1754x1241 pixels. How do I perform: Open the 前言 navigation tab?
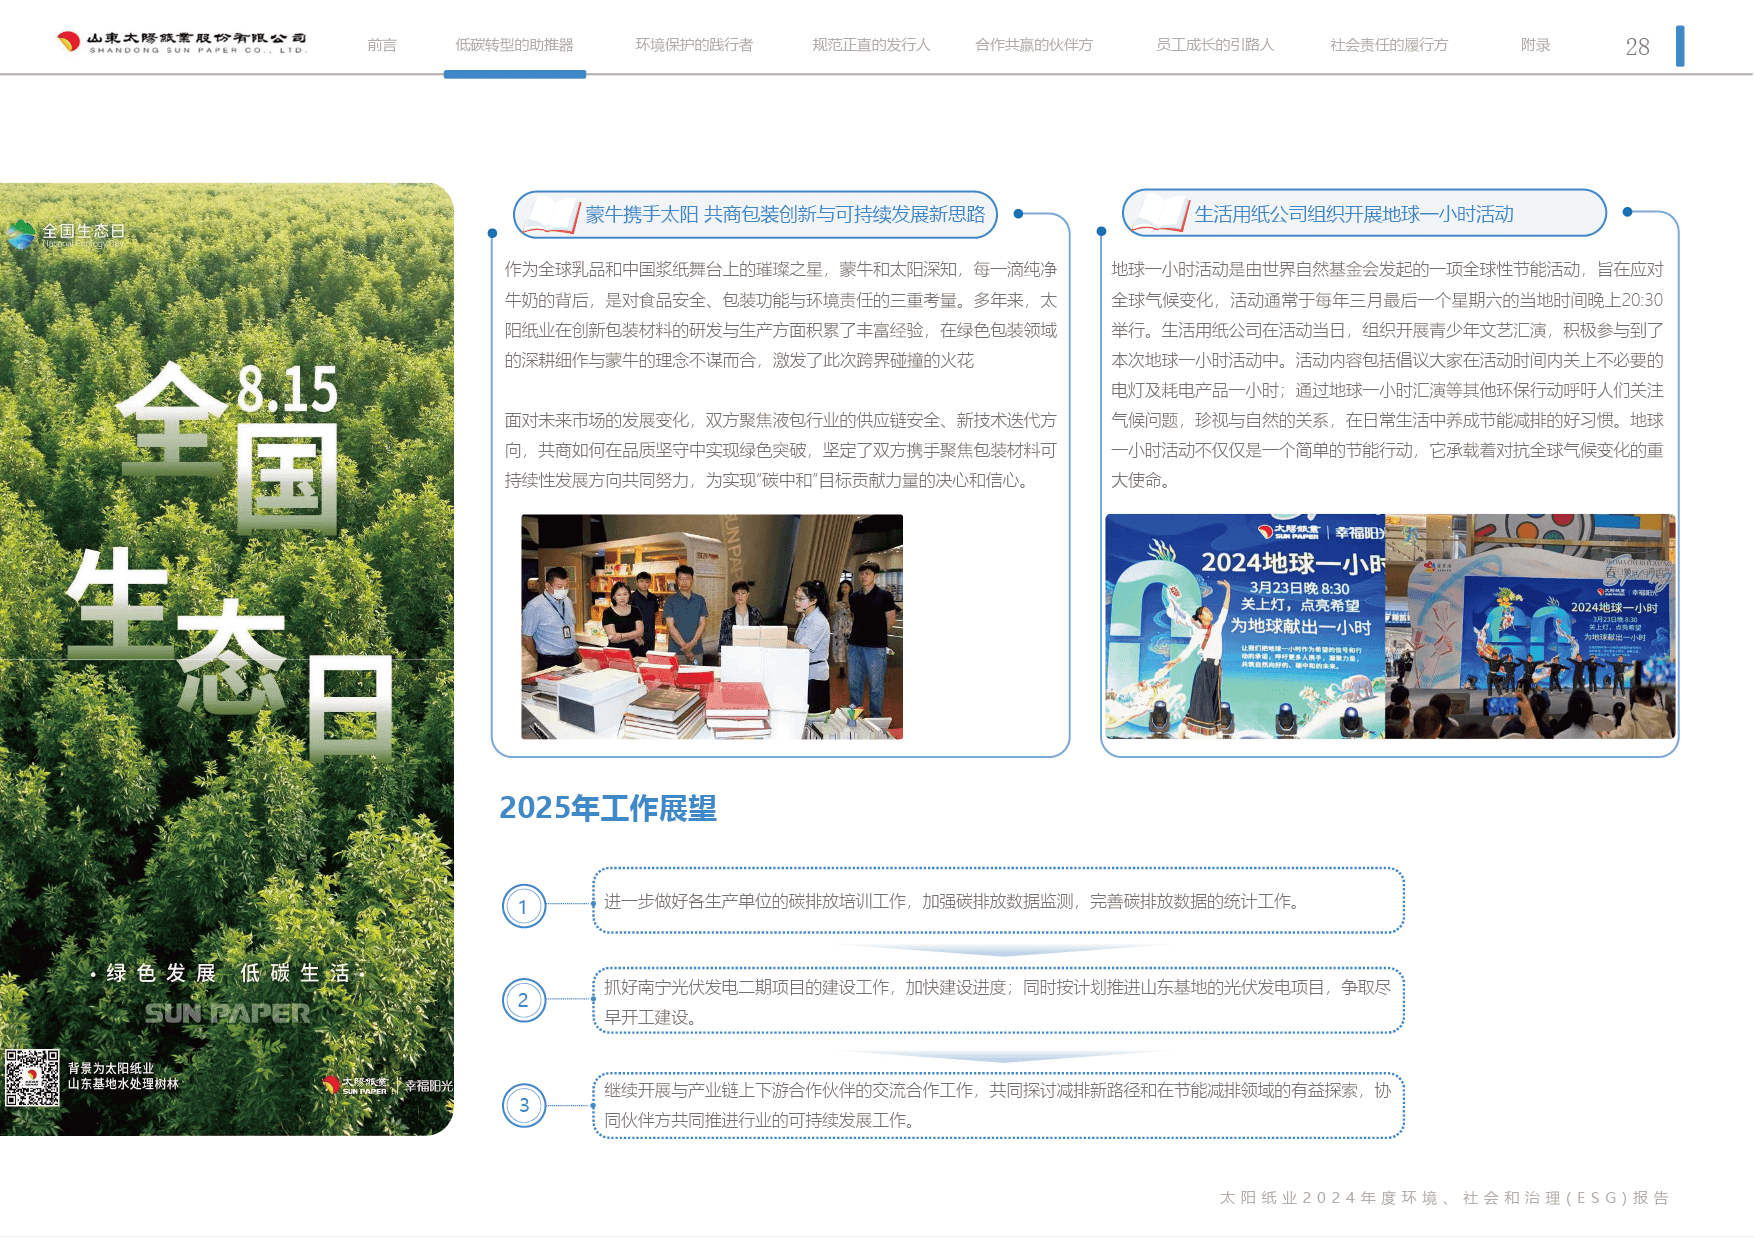click(x=381, y=45)
